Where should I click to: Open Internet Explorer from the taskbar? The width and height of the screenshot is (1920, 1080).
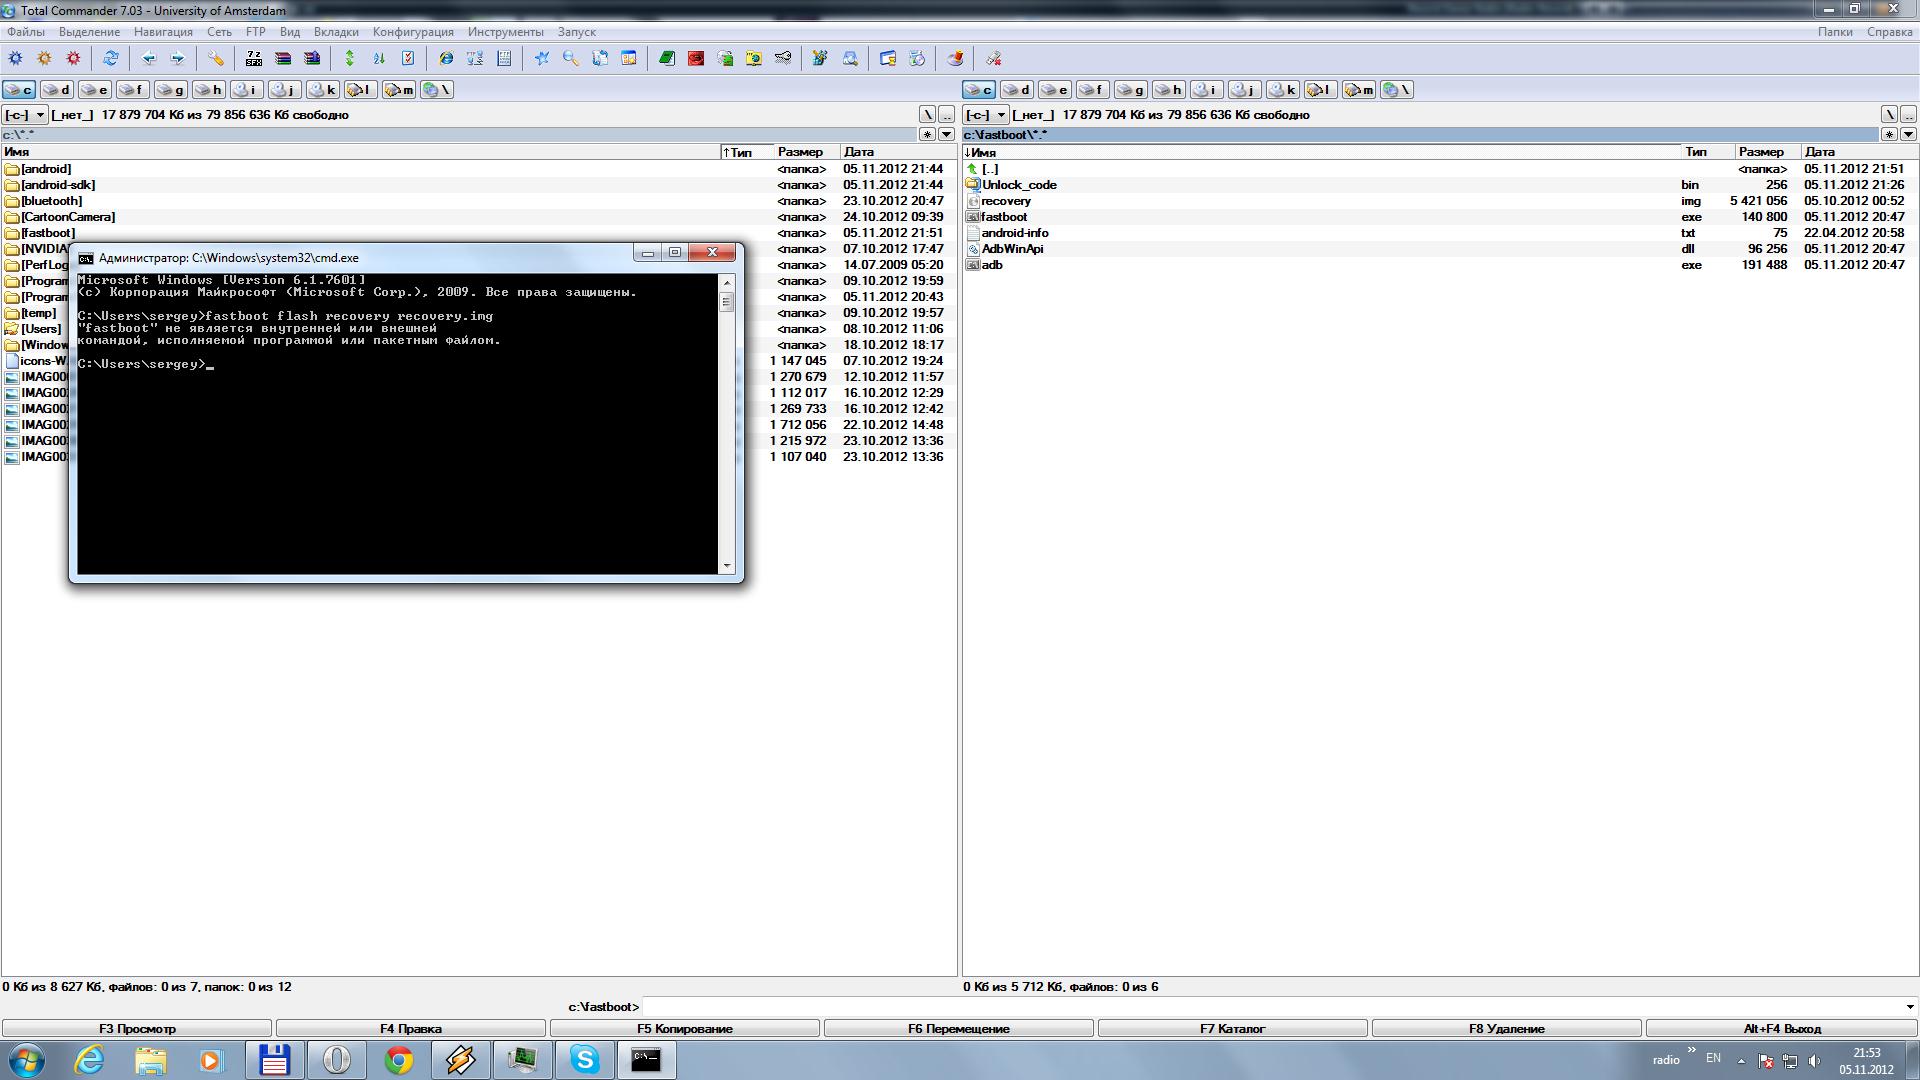pyautogui.click(x=90, y=1060)
